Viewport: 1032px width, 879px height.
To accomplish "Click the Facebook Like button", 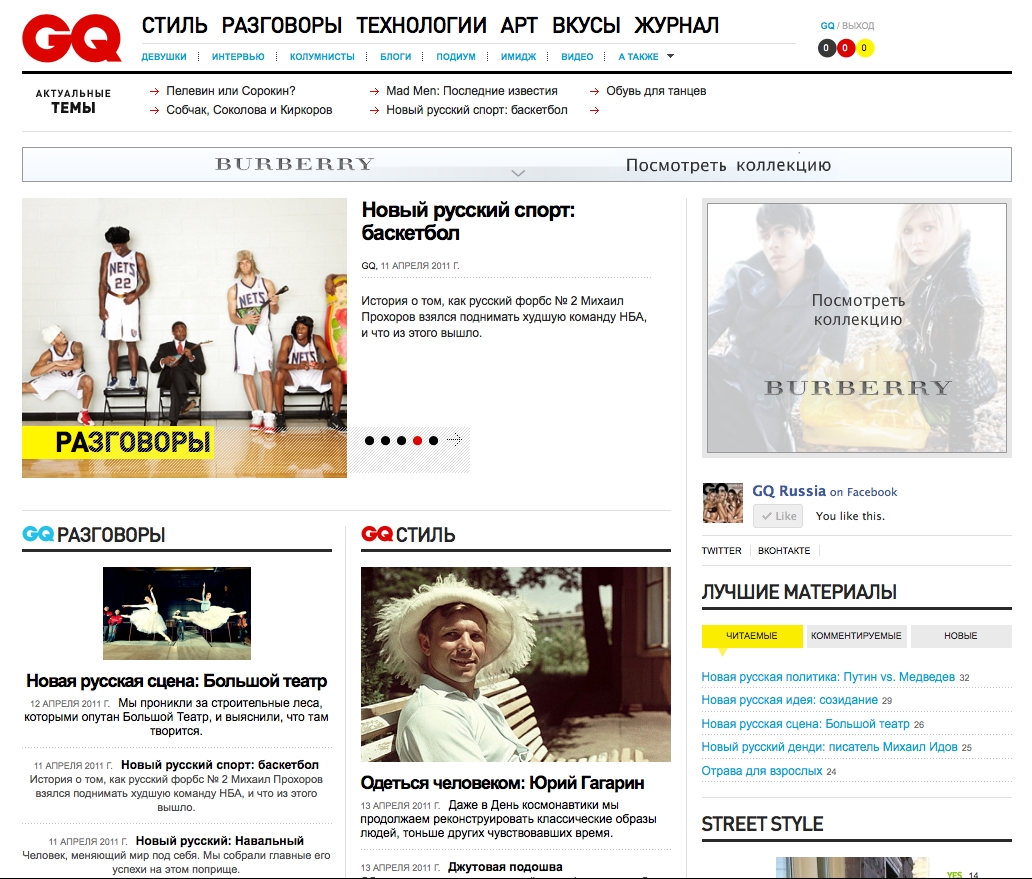I will point(779,516).
